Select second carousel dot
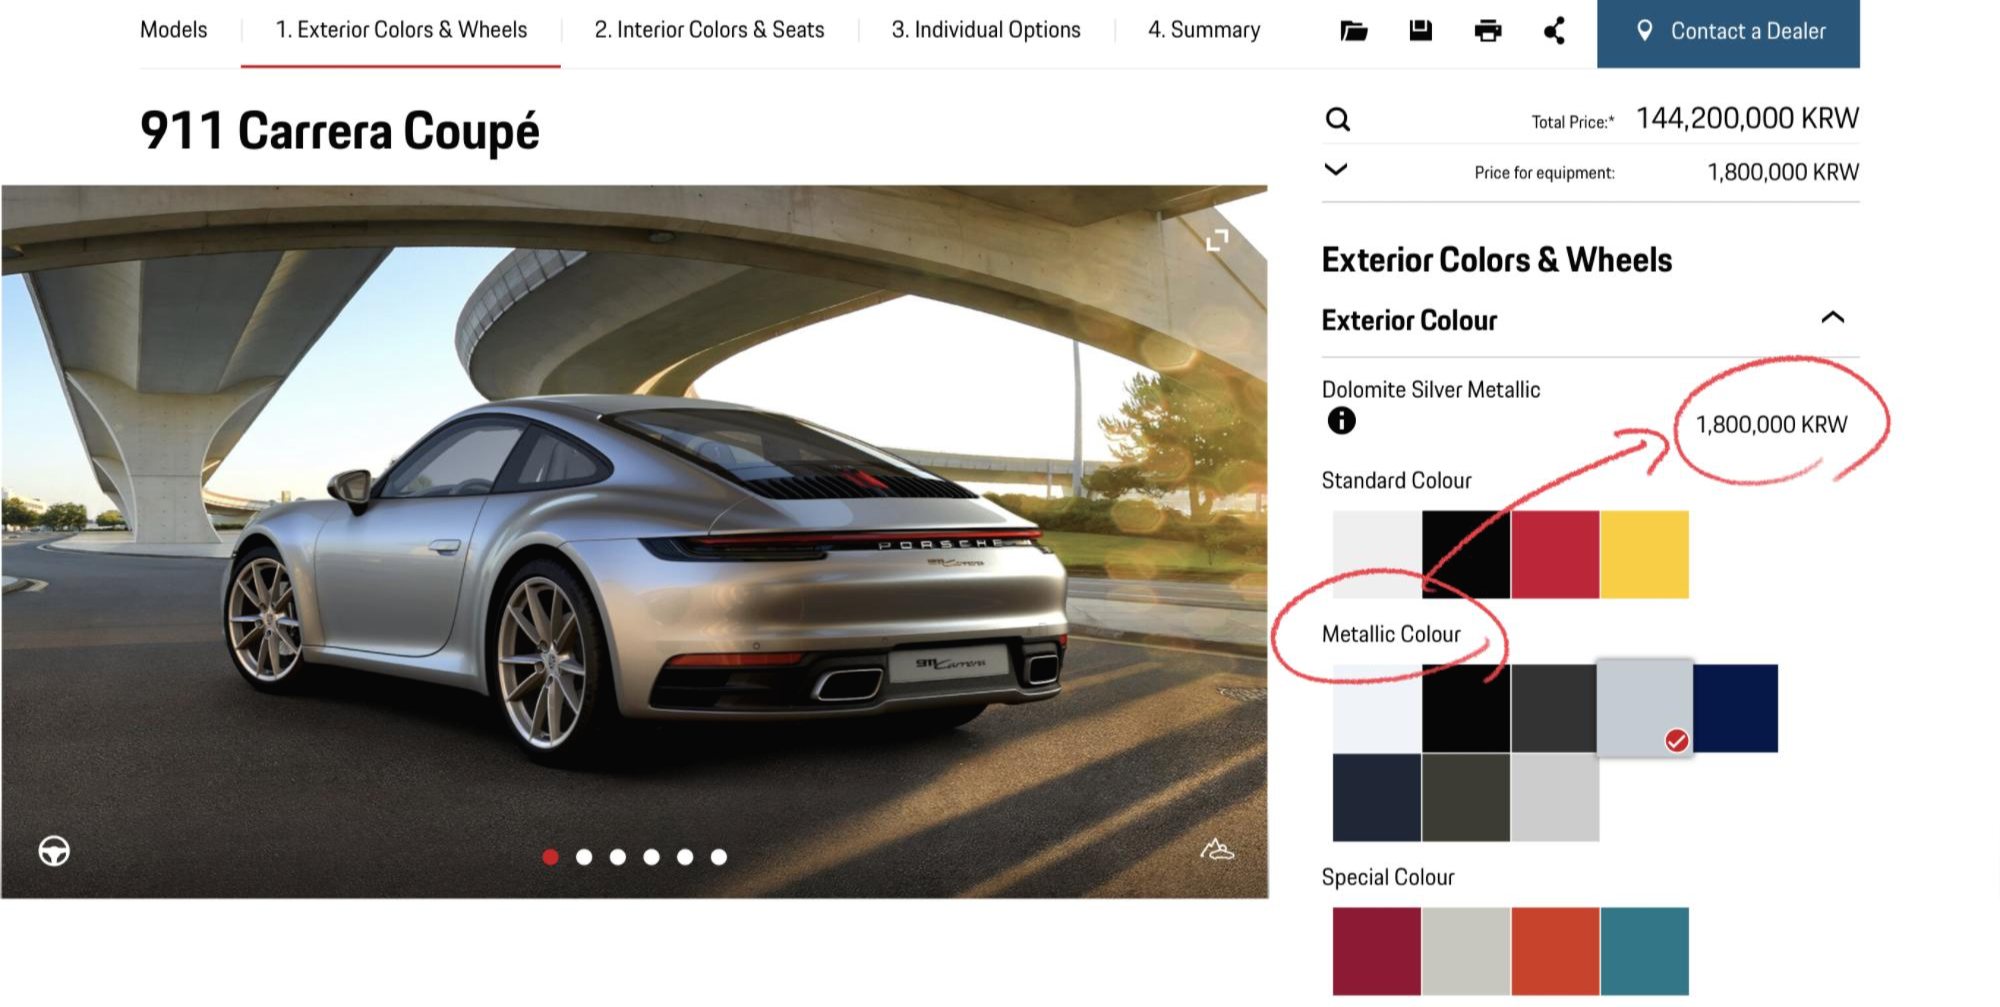2000x1007 pixels. [x=584, y=857]
